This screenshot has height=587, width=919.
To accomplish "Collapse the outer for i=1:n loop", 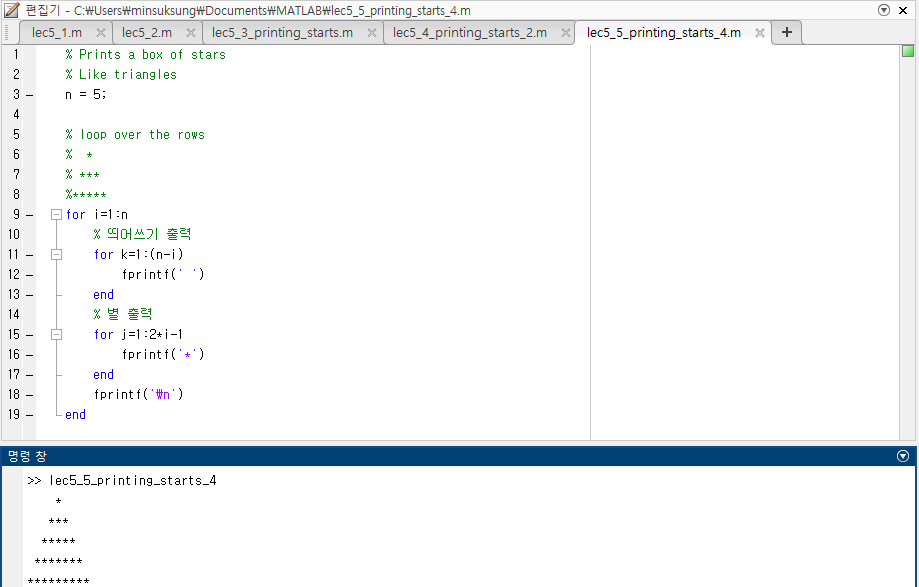I will (56, 214).
